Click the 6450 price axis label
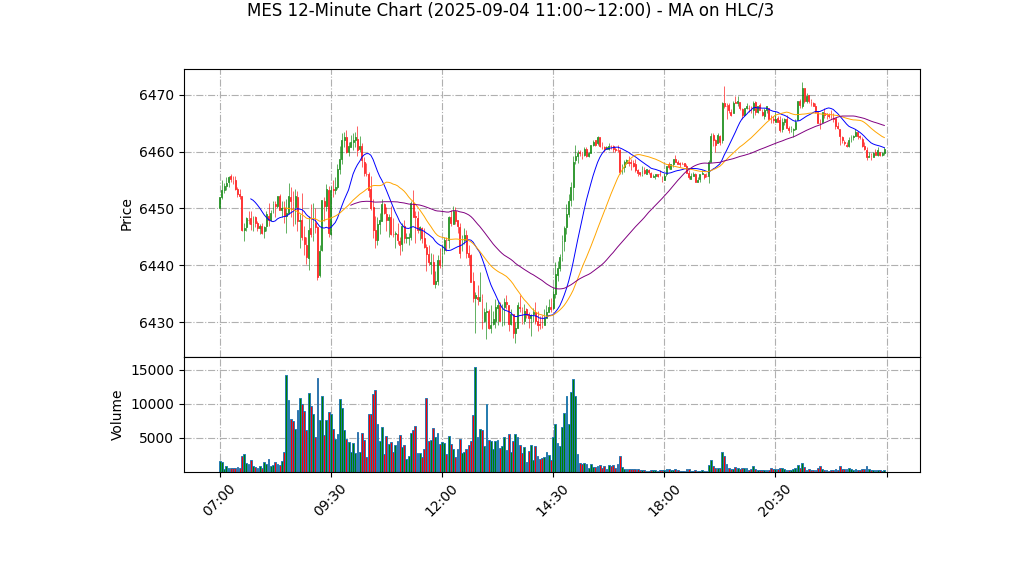 point(156,209)
